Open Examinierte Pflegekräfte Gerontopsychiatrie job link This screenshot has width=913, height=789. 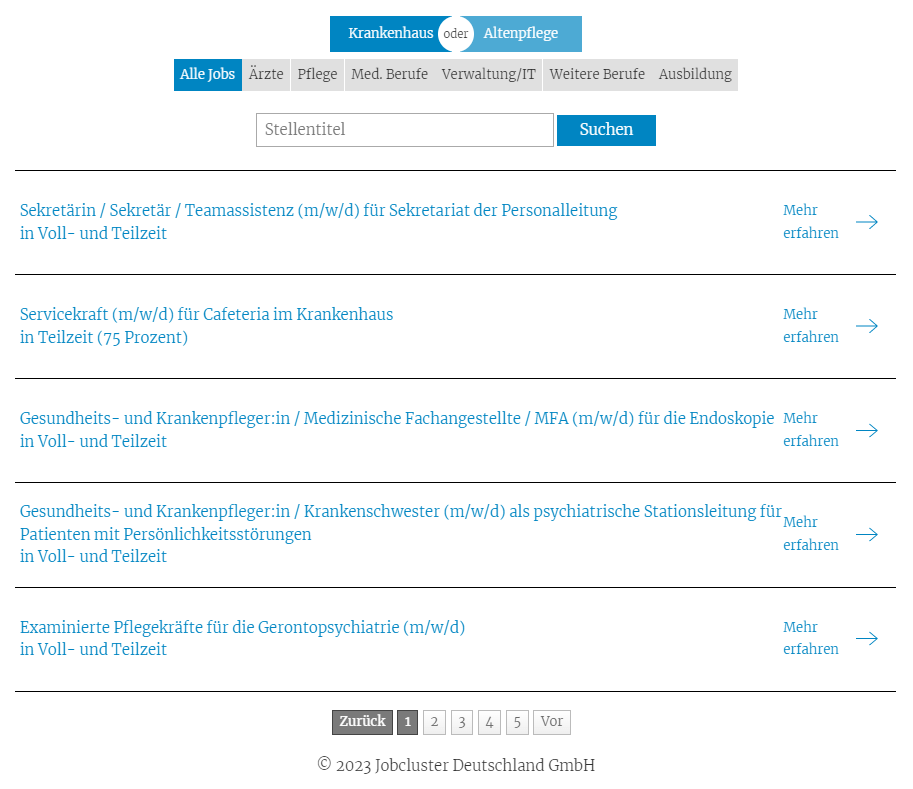click(242, 628)
